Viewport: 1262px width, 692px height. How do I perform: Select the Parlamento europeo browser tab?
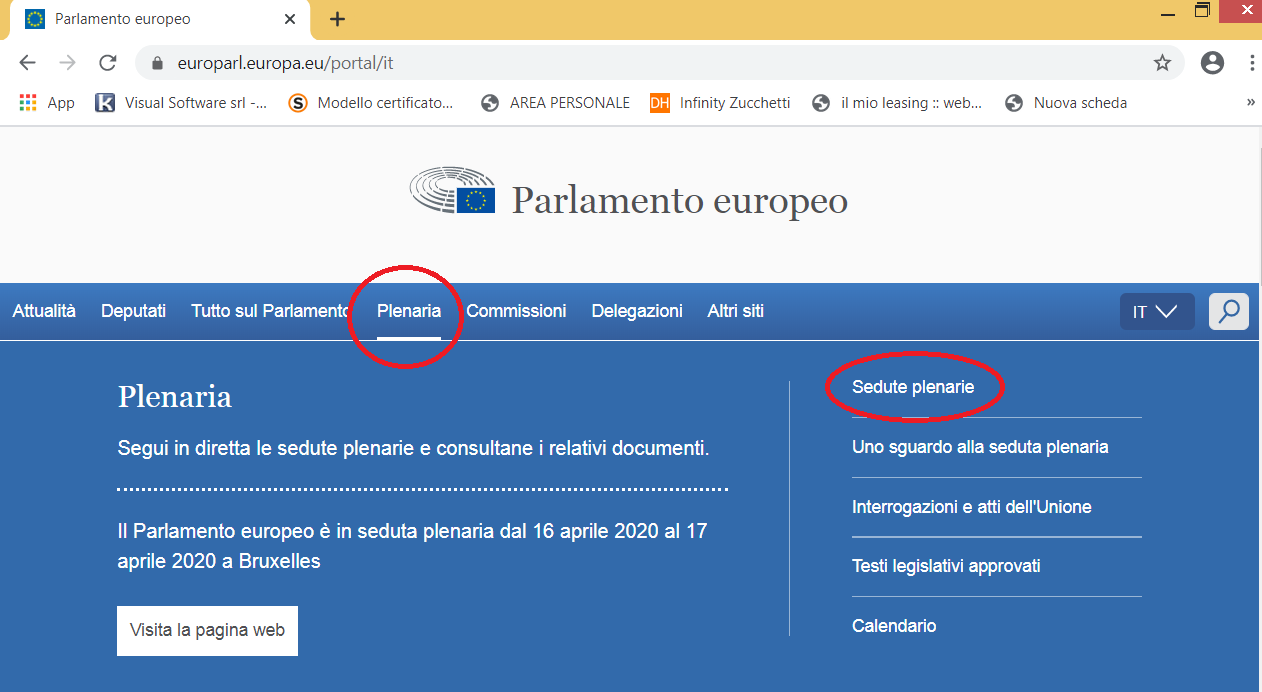pos(160,20)
